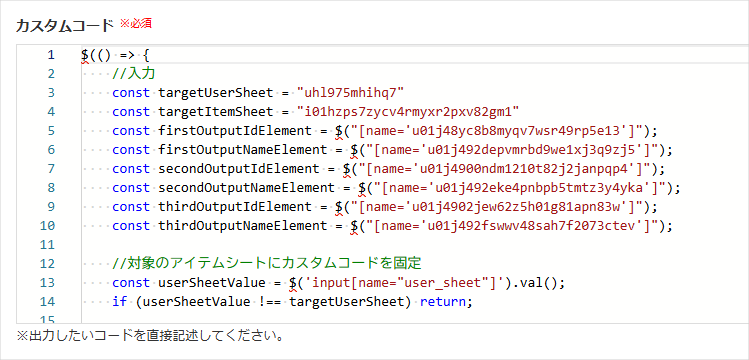Click the firstOutputNameElement identifier on line 6

tap(243, 149)
